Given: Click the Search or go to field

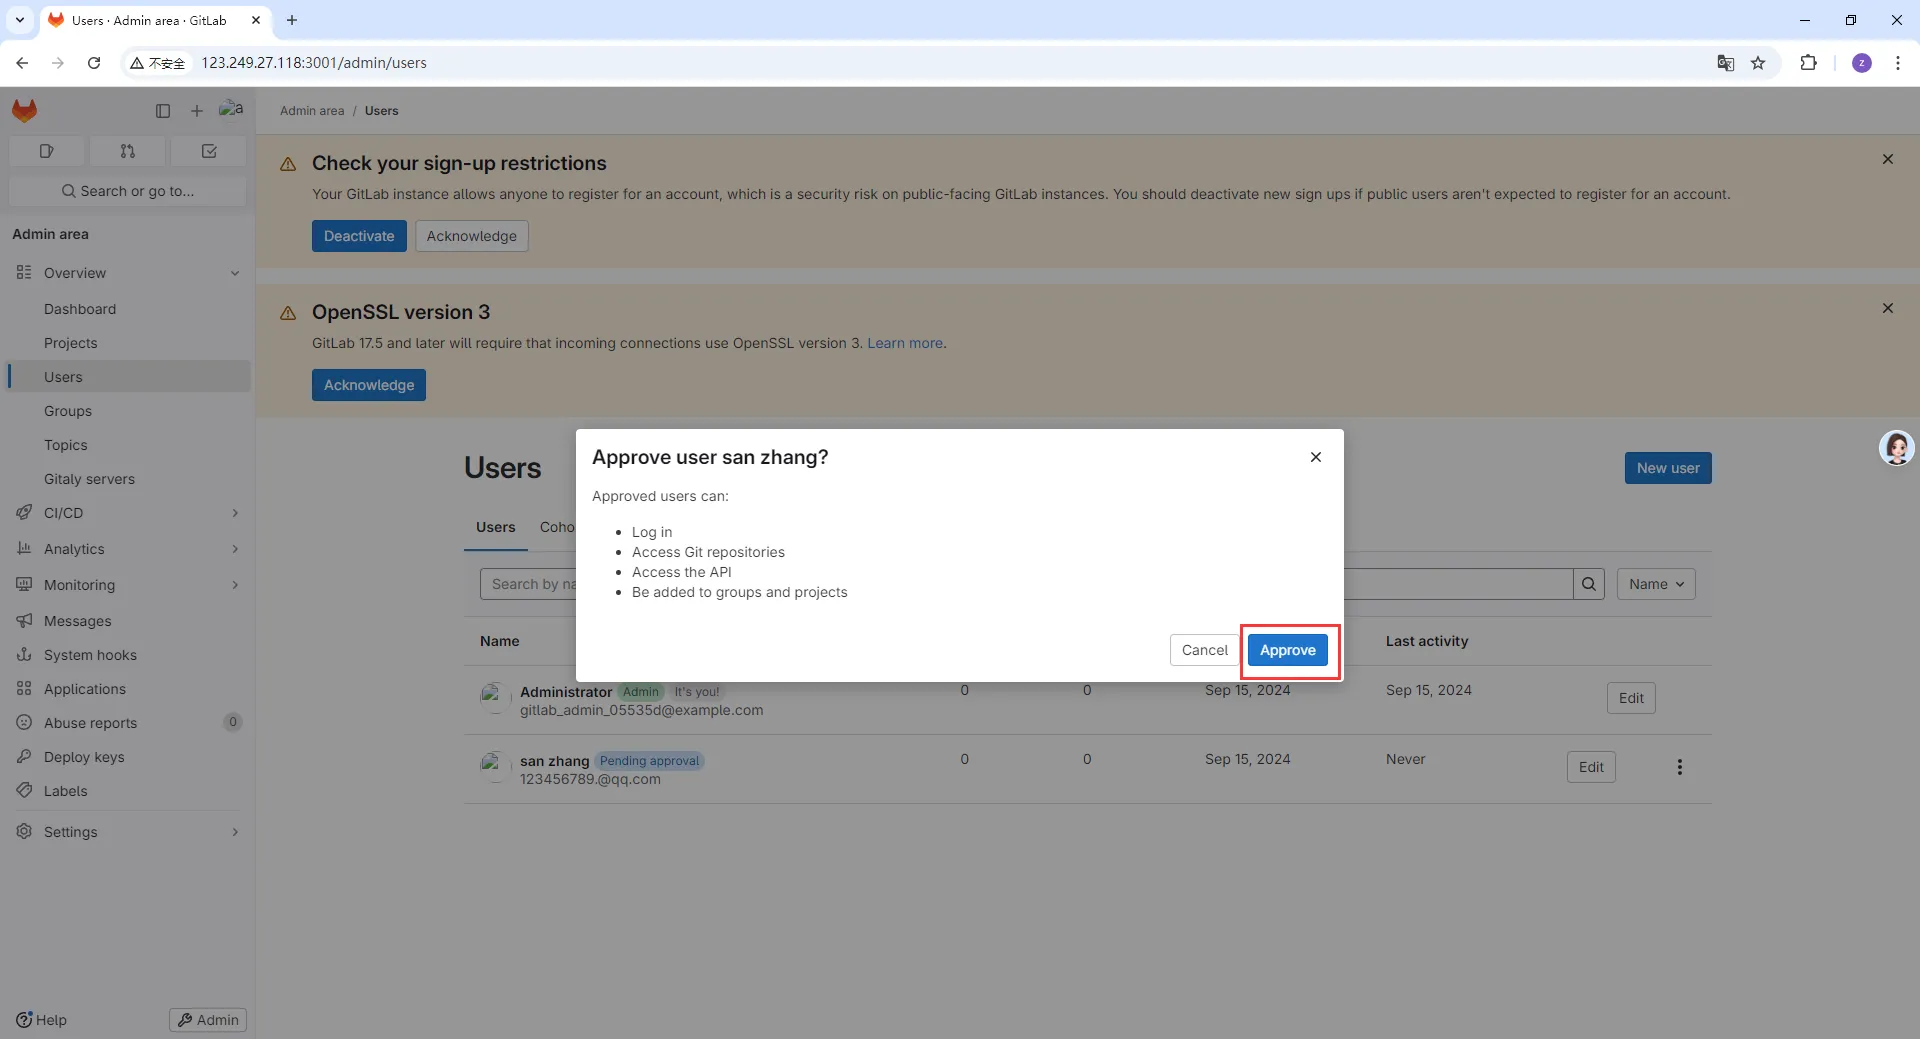Looking at the screenshot, I should click(128, 191).
